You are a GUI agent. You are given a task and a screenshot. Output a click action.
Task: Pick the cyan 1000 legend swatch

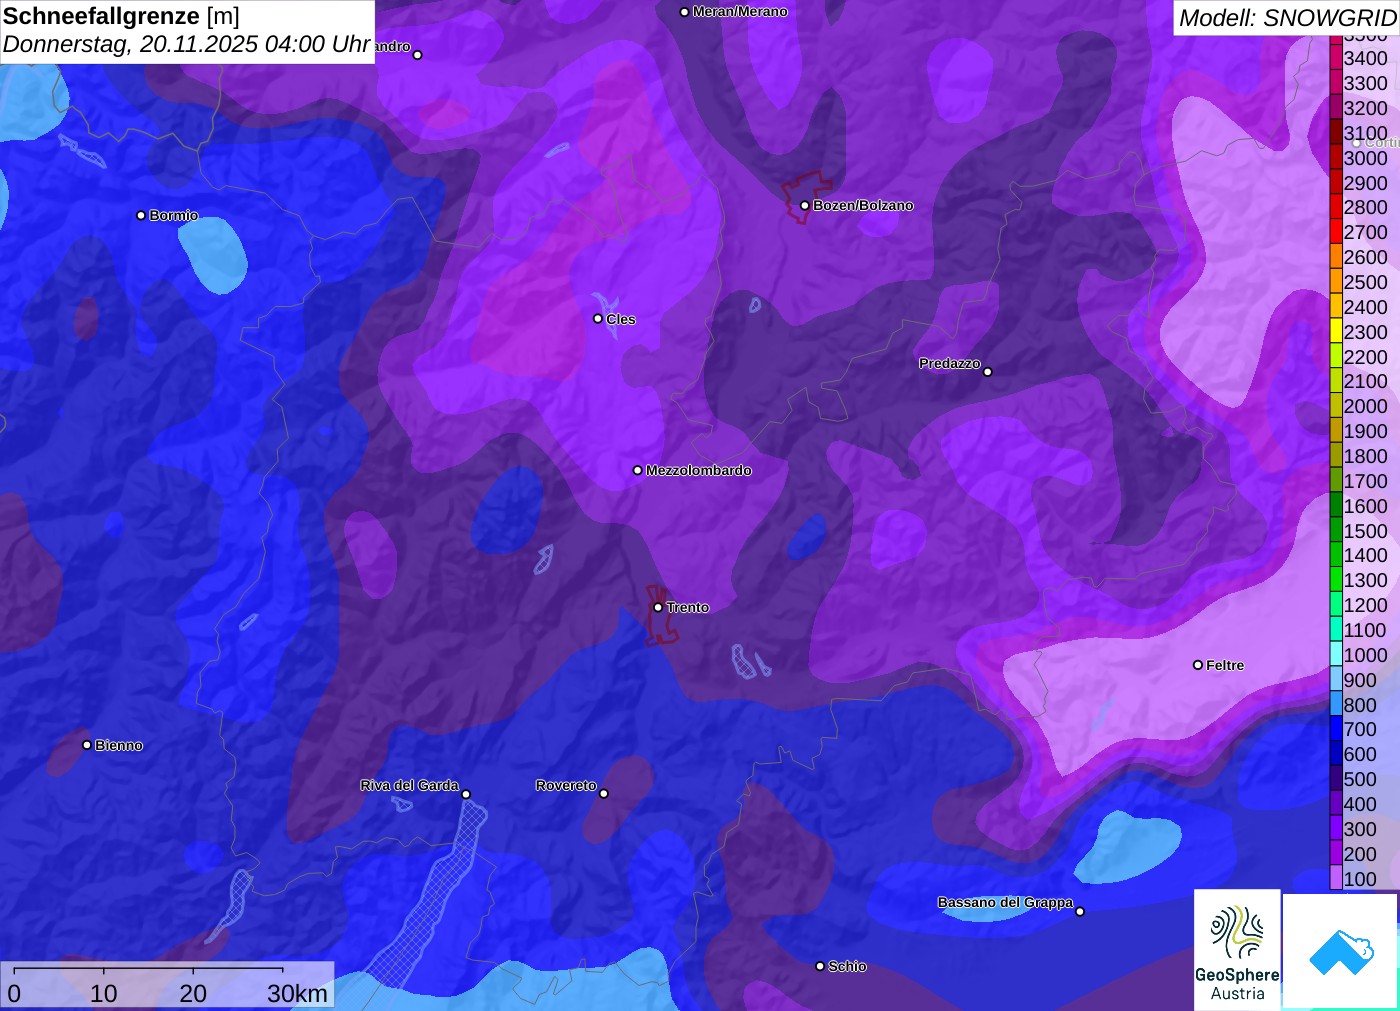(1336, 655)
